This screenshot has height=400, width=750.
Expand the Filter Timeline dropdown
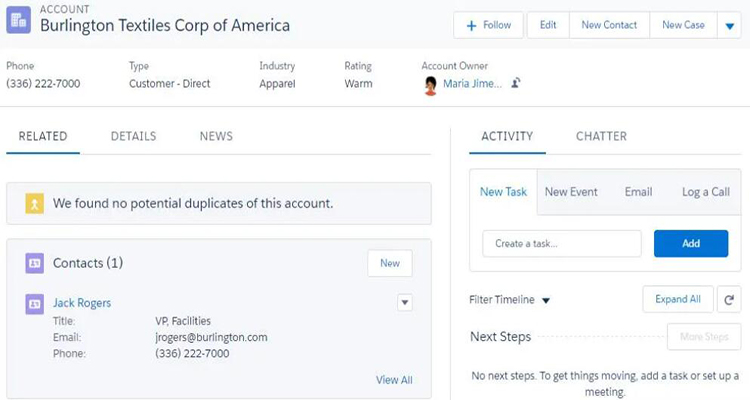(x=509, y=300)
